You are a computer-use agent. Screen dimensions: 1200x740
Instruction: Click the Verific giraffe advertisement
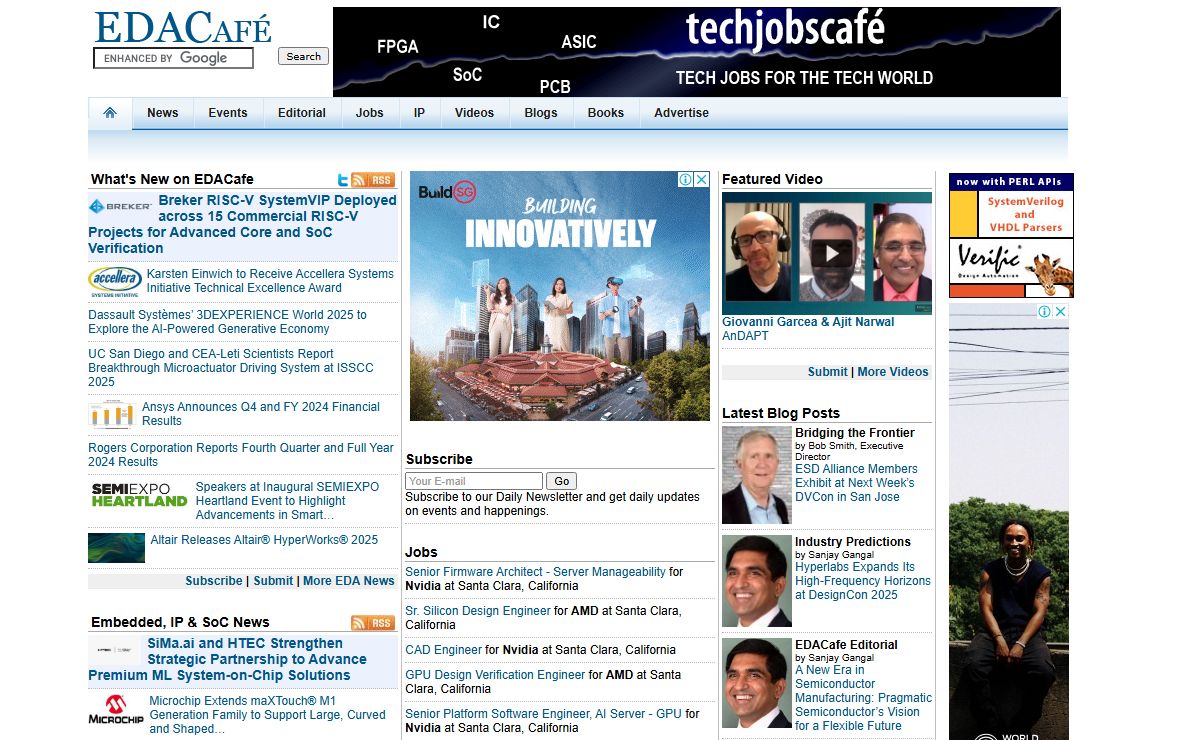pos(1011,268)
